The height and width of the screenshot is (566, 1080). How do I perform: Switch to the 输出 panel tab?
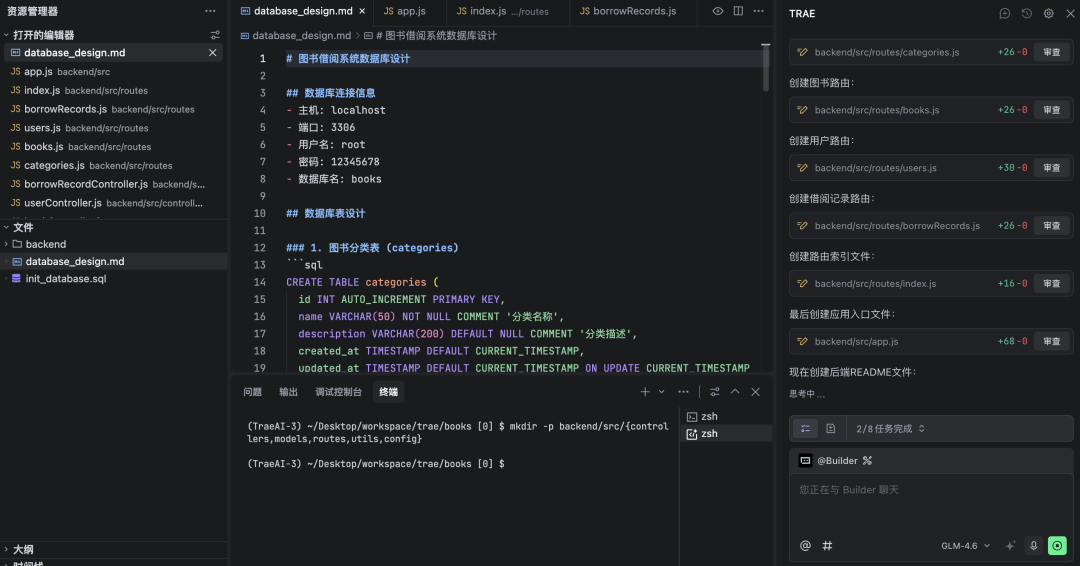pos(288,392)
